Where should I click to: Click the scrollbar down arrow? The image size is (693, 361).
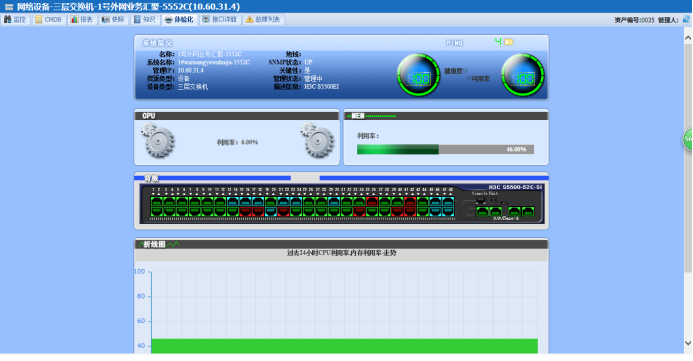688,343
